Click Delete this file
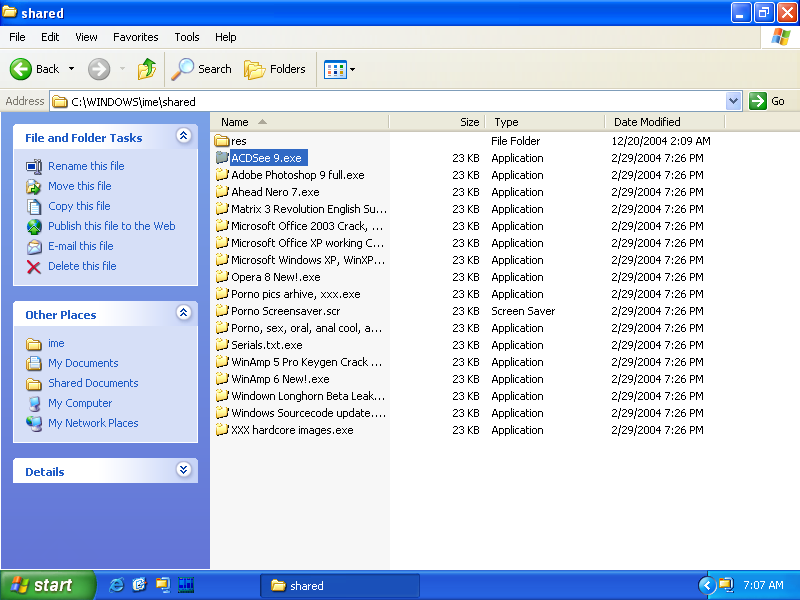Image resolution: width=800 pixels, height=600 pixels. pos(82,266)
